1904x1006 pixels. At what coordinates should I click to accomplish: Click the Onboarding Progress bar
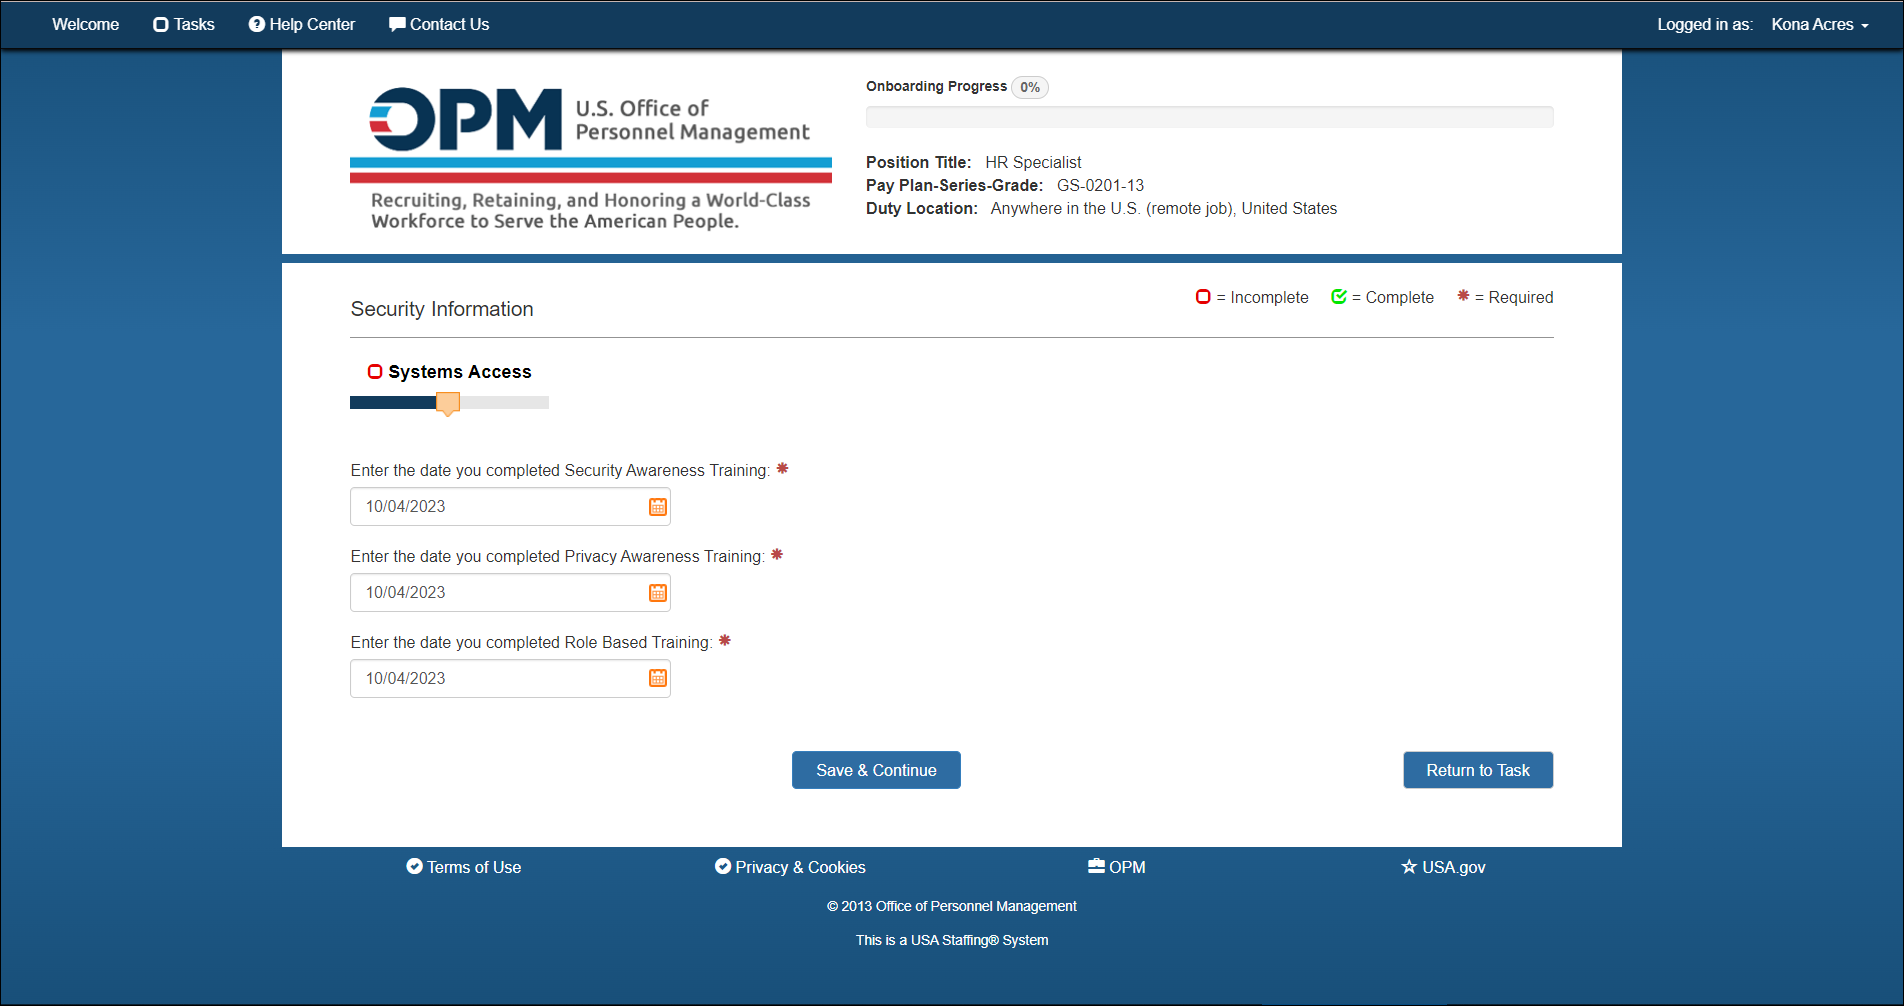point(1209,117)
